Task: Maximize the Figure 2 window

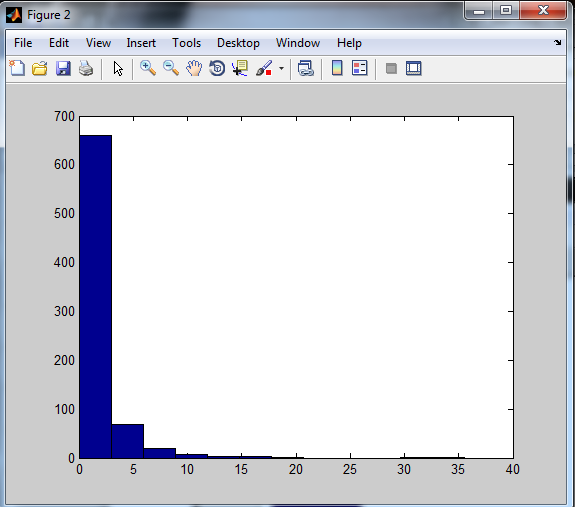Action: click(x=506, y=10)
